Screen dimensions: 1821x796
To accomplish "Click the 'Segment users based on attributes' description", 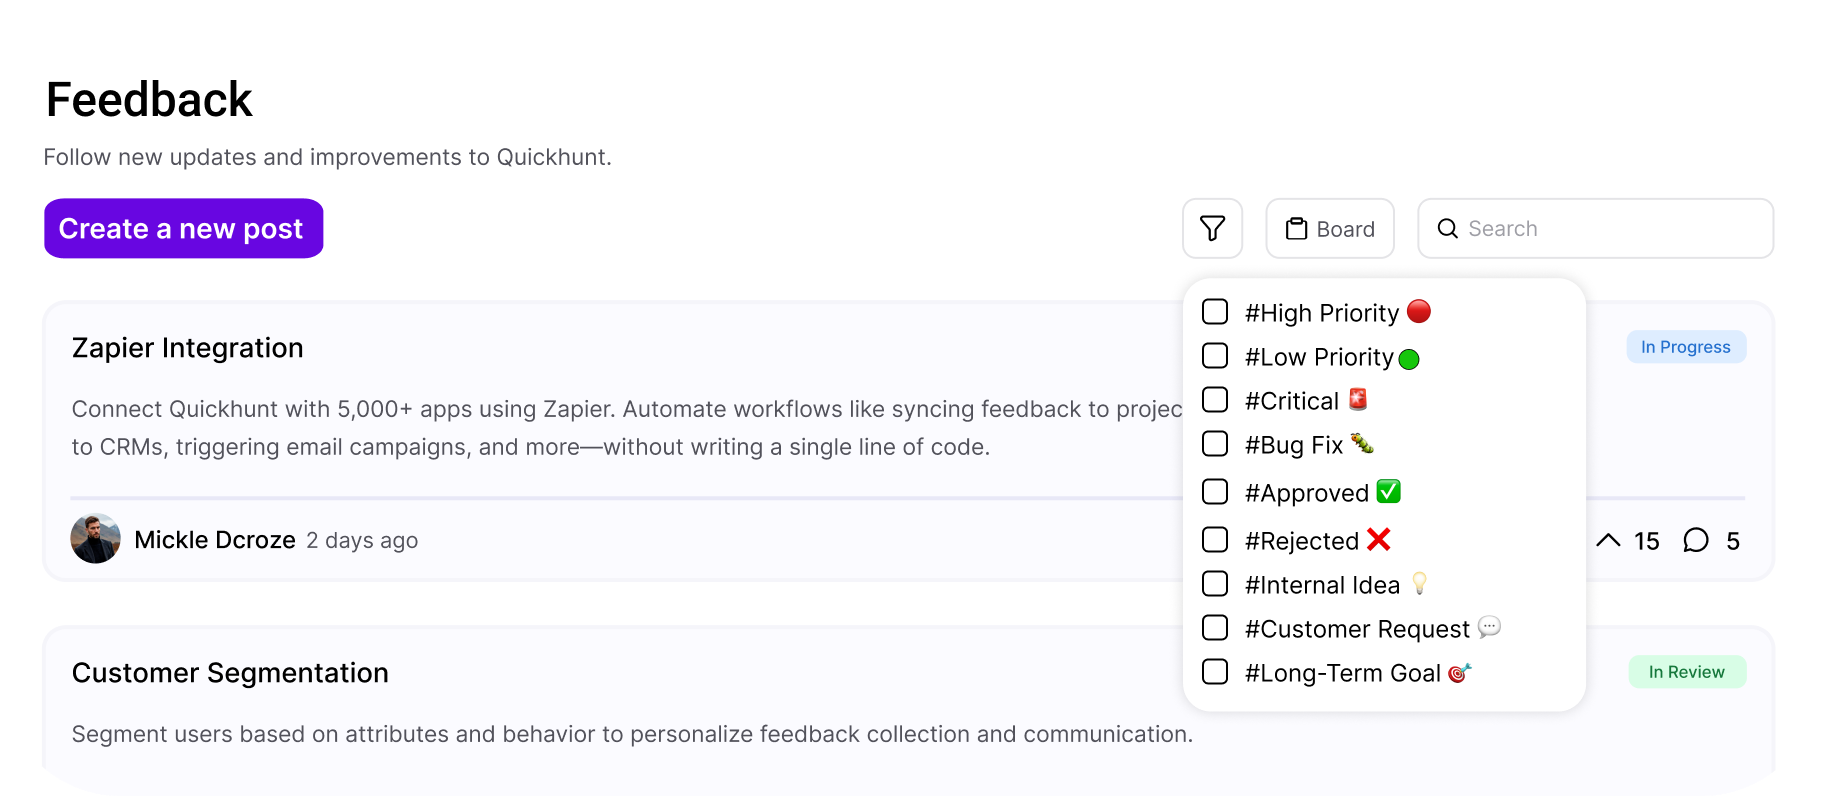I will coord(632,734).
